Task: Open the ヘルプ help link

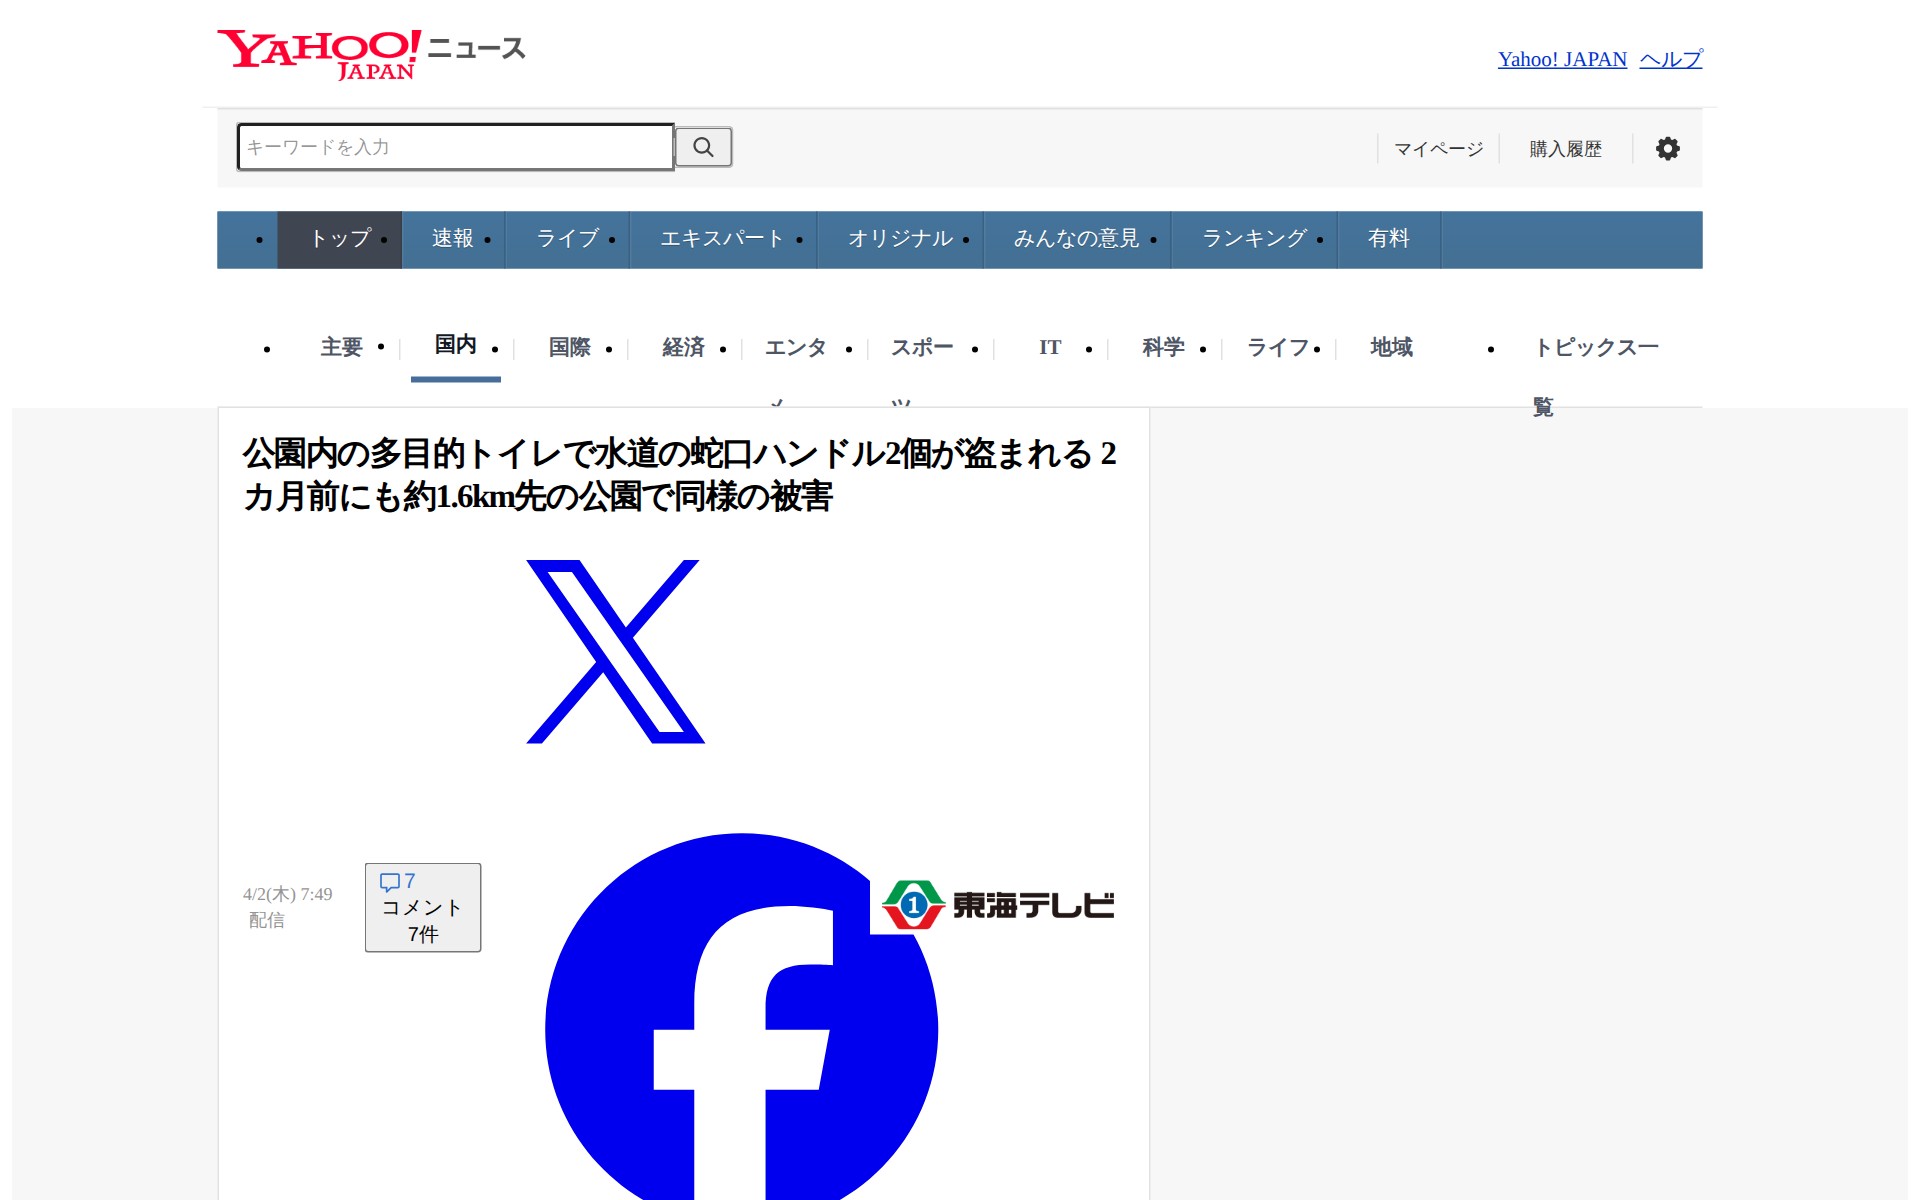Action: (x=1670, y=60)
